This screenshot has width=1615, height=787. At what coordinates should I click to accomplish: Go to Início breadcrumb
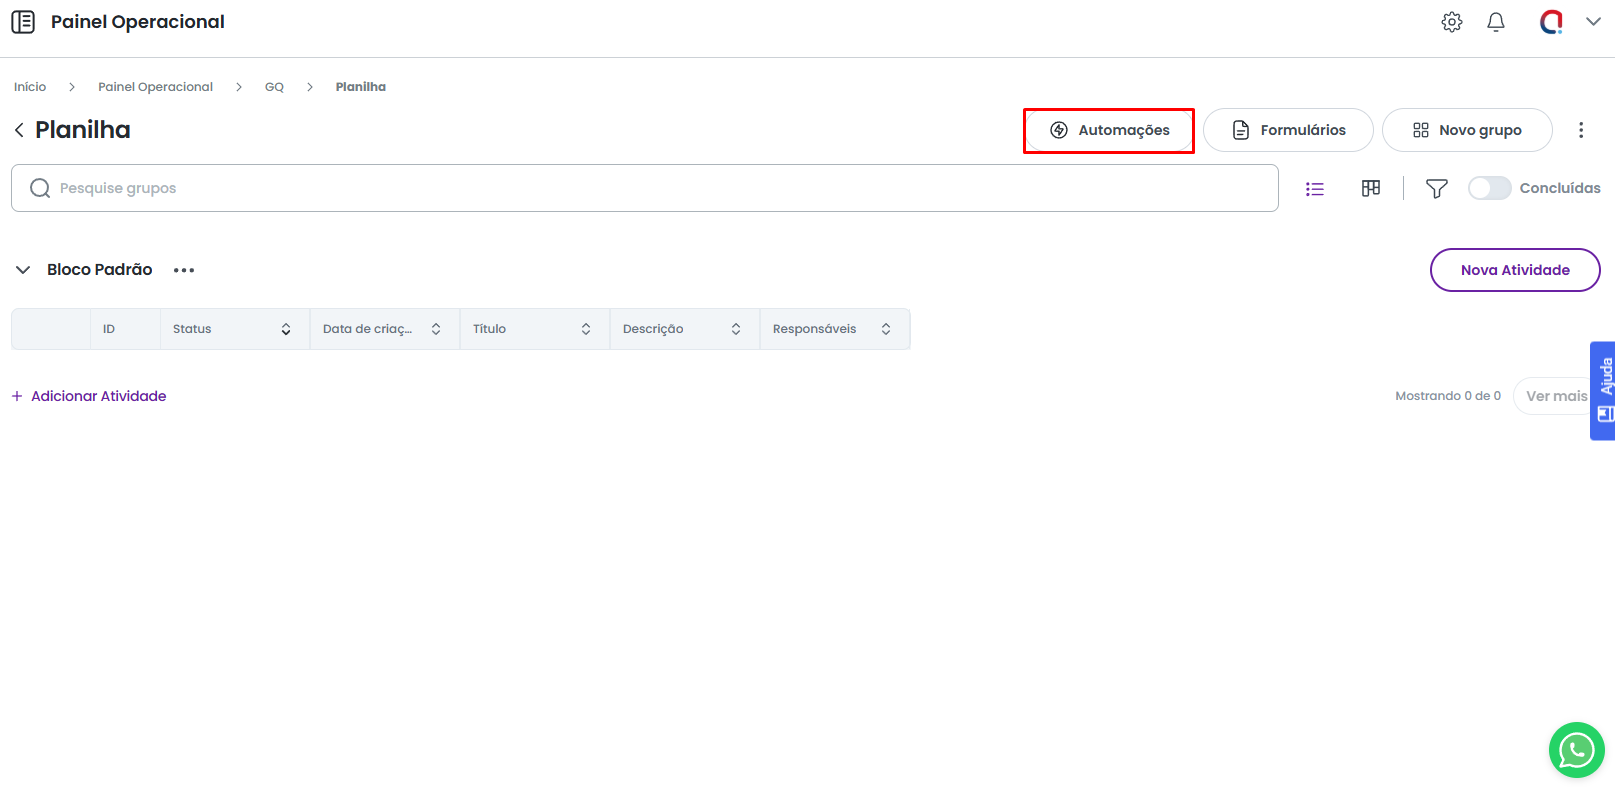click(30, 87)
